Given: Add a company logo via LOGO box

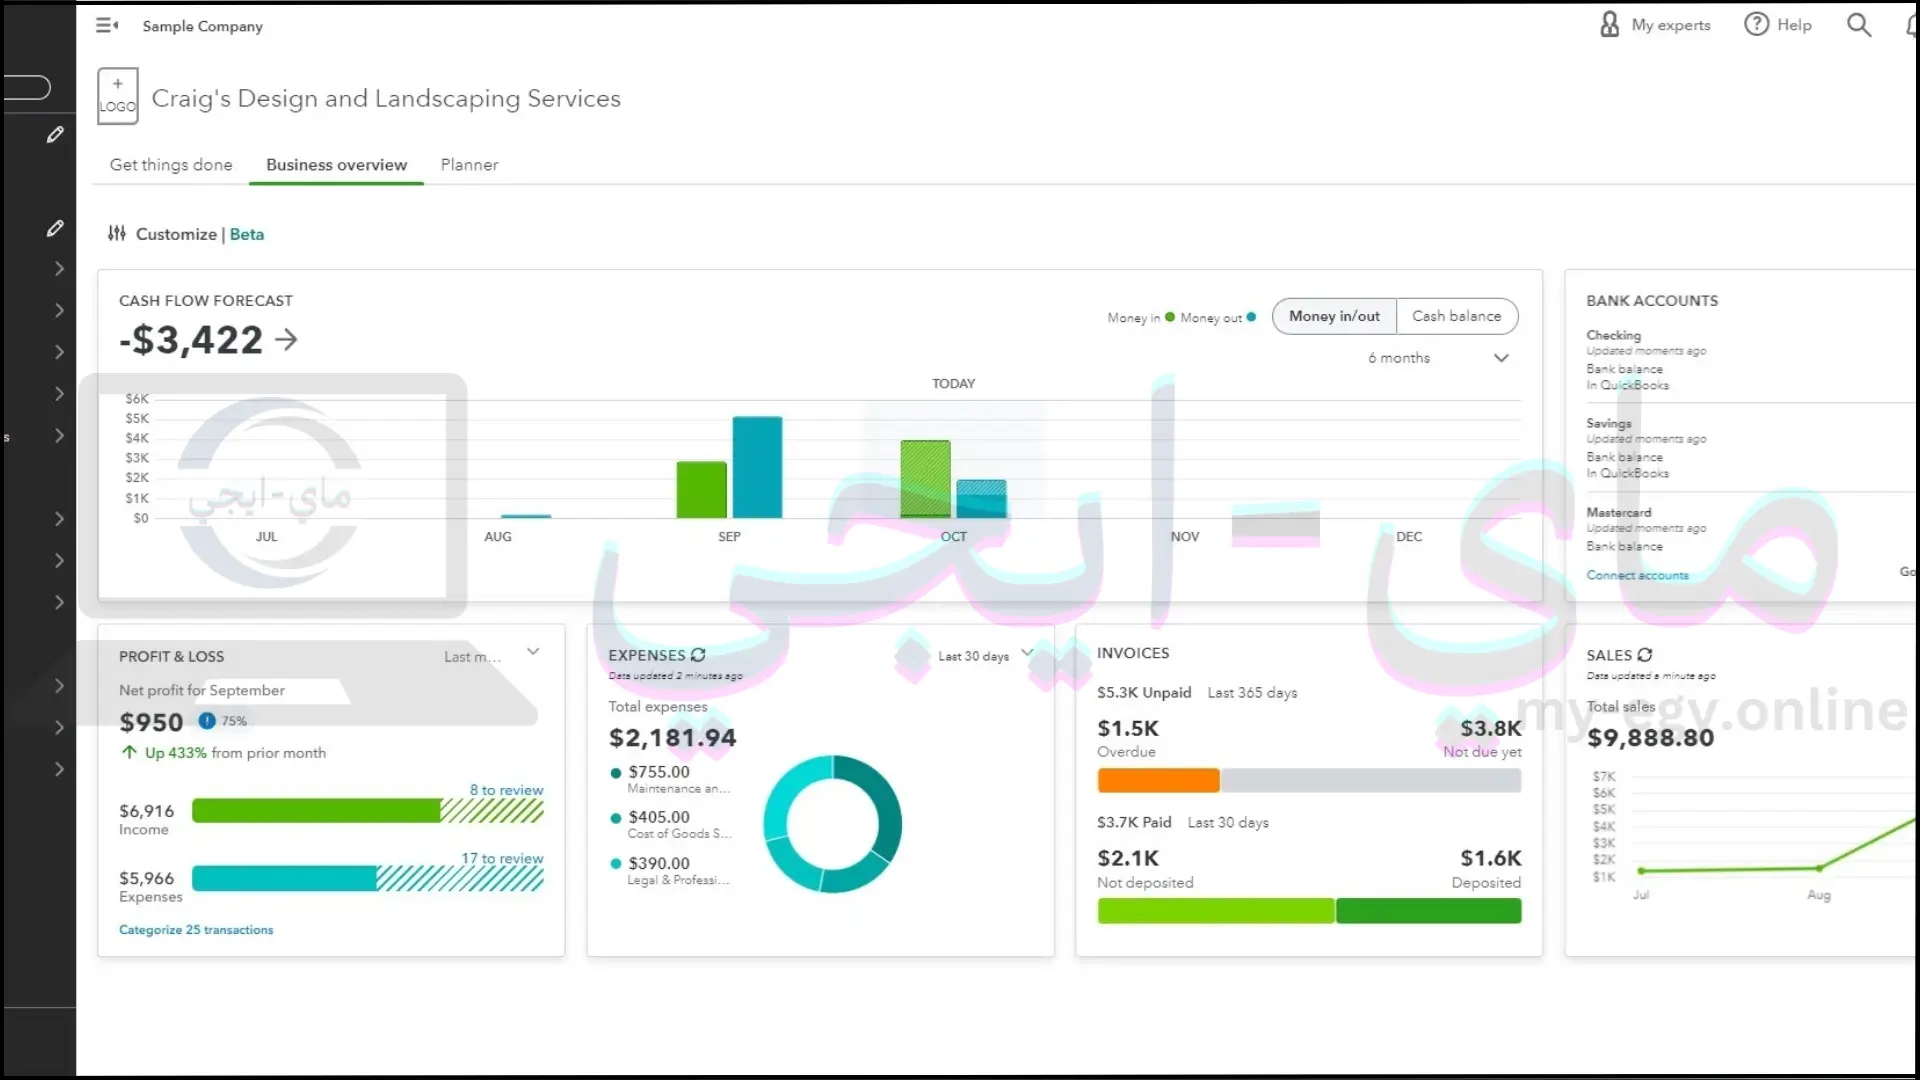Looking at the screenshot, I should pos(118,97).
